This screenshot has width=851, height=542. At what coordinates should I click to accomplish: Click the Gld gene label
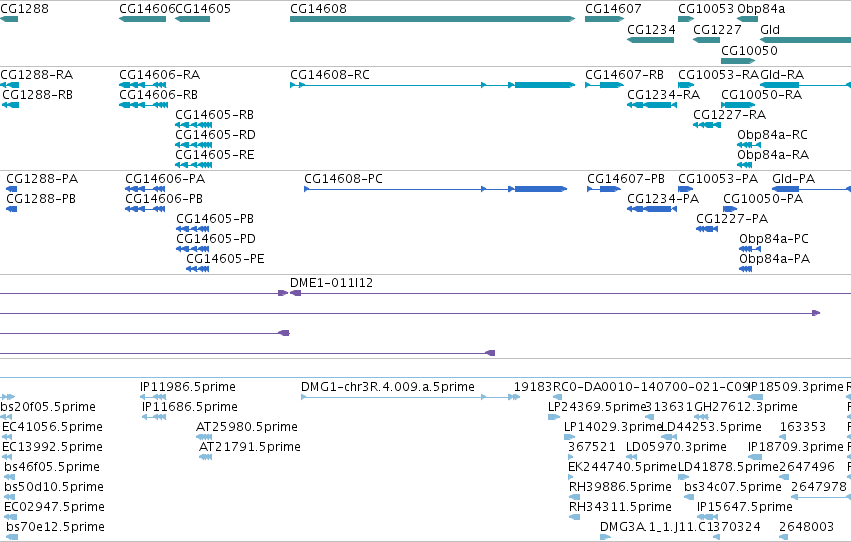coord(770,30)
